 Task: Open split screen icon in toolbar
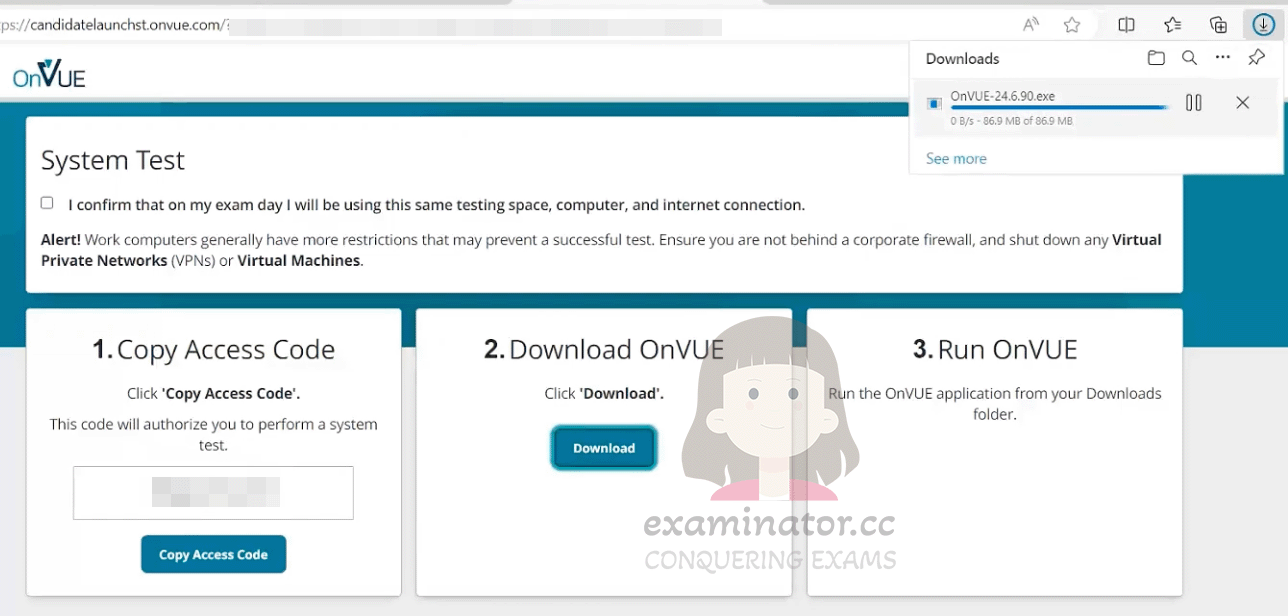pyautogui.click(x=1126, y=25)
